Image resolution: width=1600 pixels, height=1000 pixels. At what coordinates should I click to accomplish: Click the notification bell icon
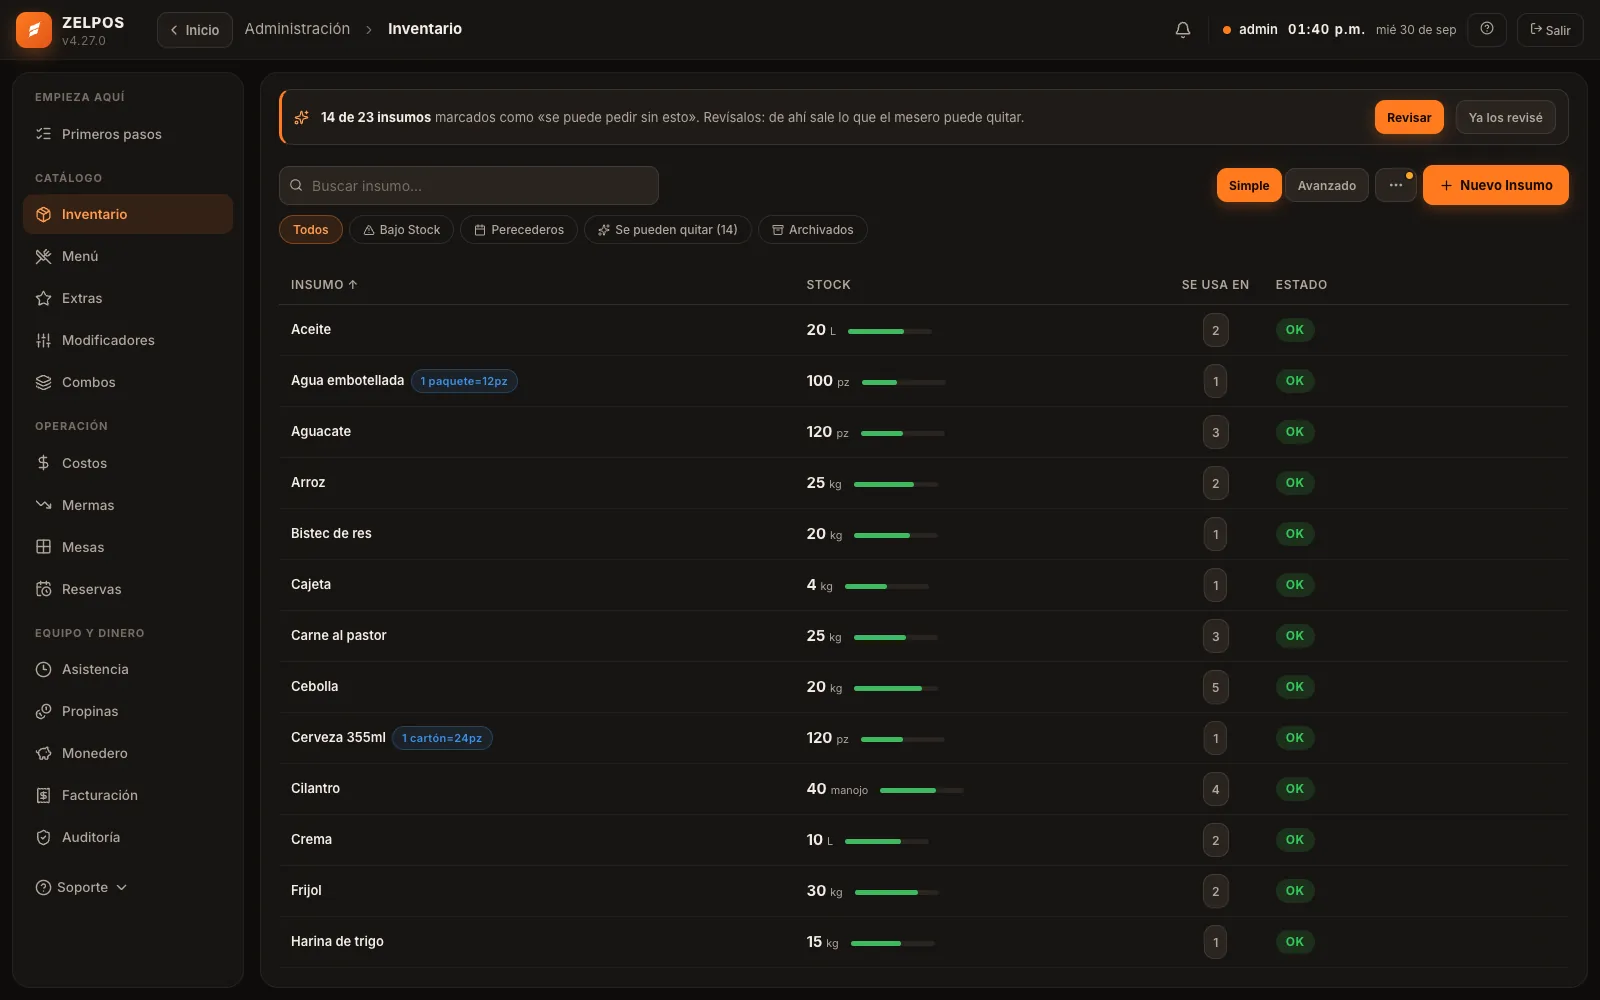pos(1183,30)
